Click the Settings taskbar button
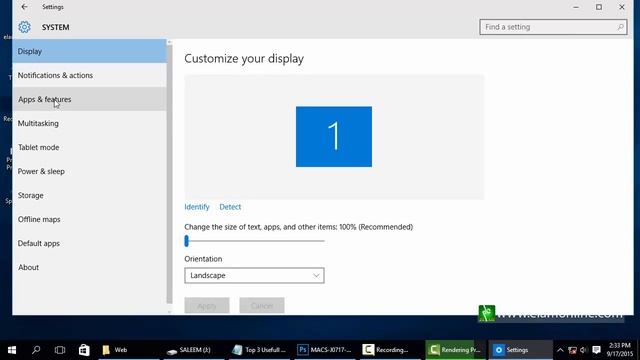The width and height of the screenshot is (640, 360). (521, 350)
